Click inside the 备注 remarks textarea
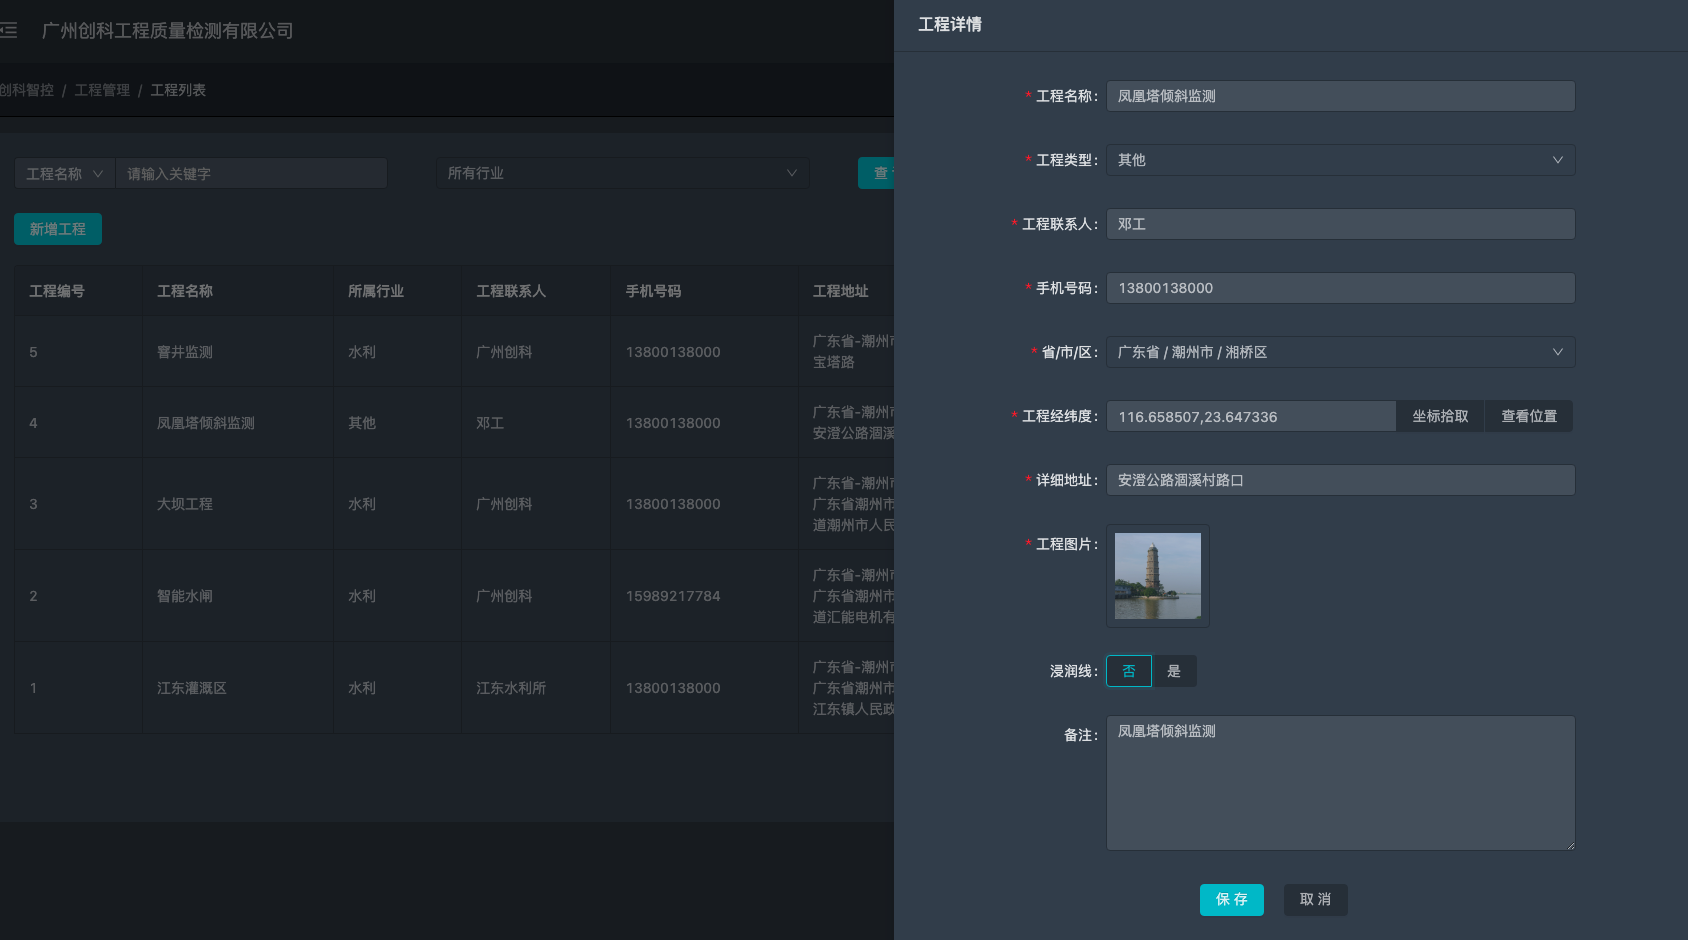Image resolution: width=1688 pixels, height=940 pixels. [x=1340, y=783]
